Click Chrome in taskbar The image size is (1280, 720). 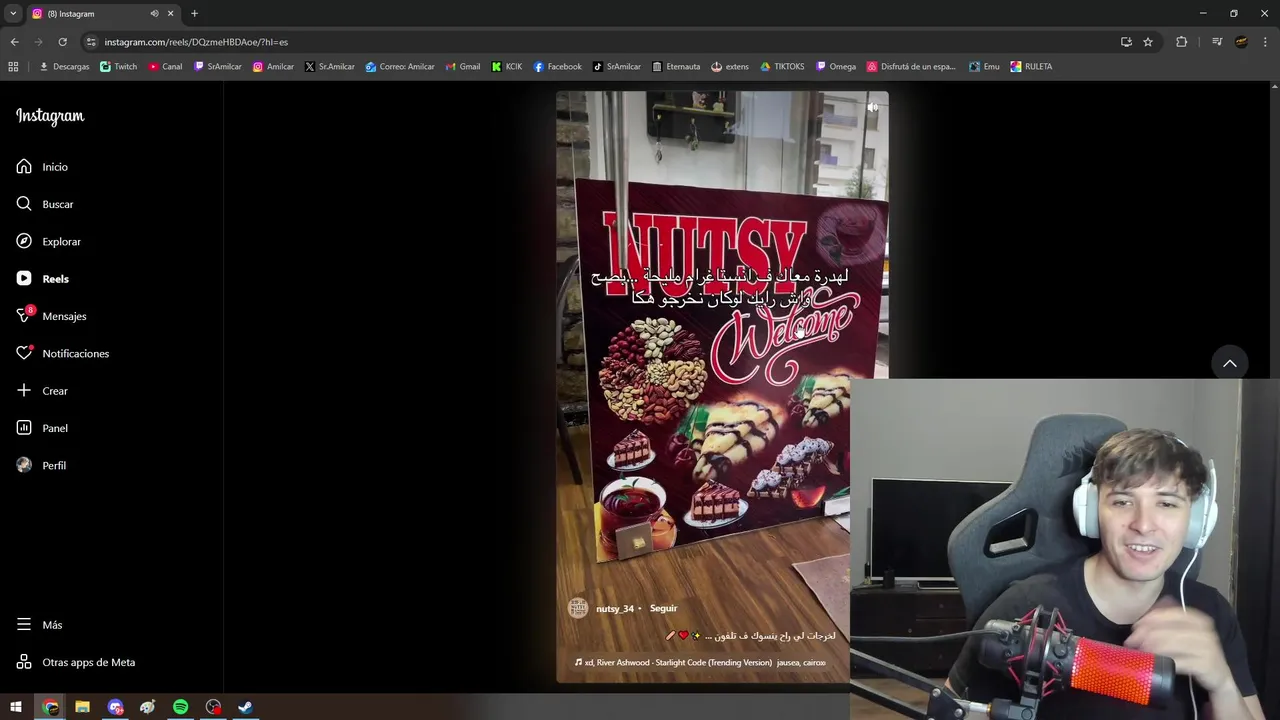point(50,707)
